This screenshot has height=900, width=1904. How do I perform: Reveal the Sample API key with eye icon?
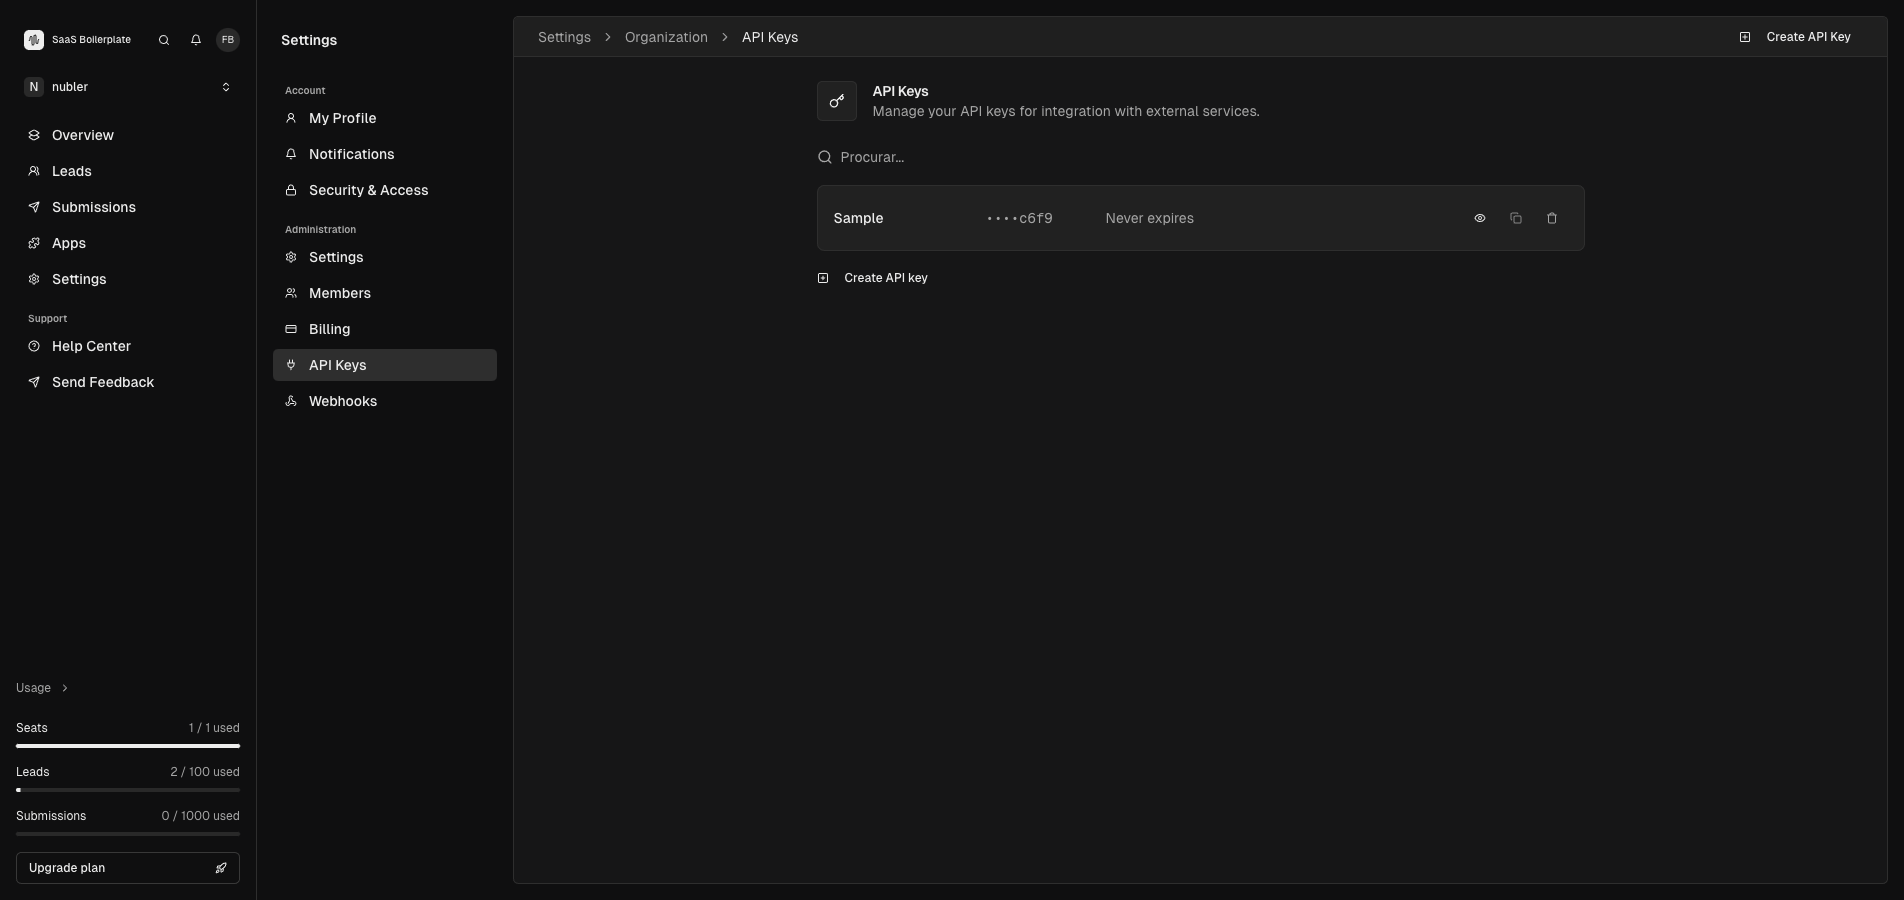(1480, 218)
